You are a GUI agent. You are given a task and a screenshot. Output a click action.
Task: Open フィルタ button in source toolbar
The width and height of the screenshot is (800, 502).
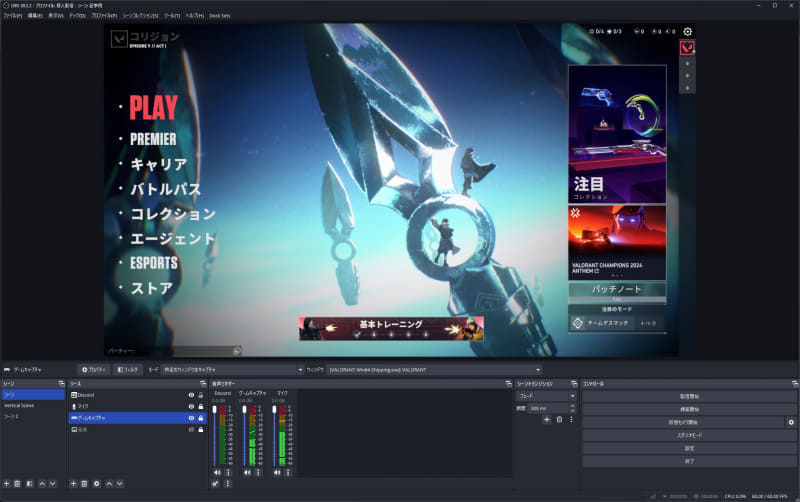(x=128, y=370)
